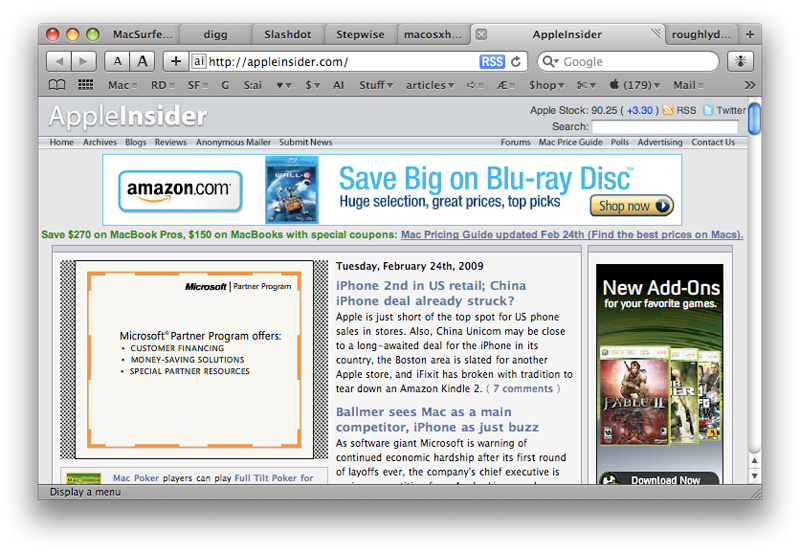Open the $ bookmark folder
Viewport: 800px width, 552px height.
click(312, 85)
